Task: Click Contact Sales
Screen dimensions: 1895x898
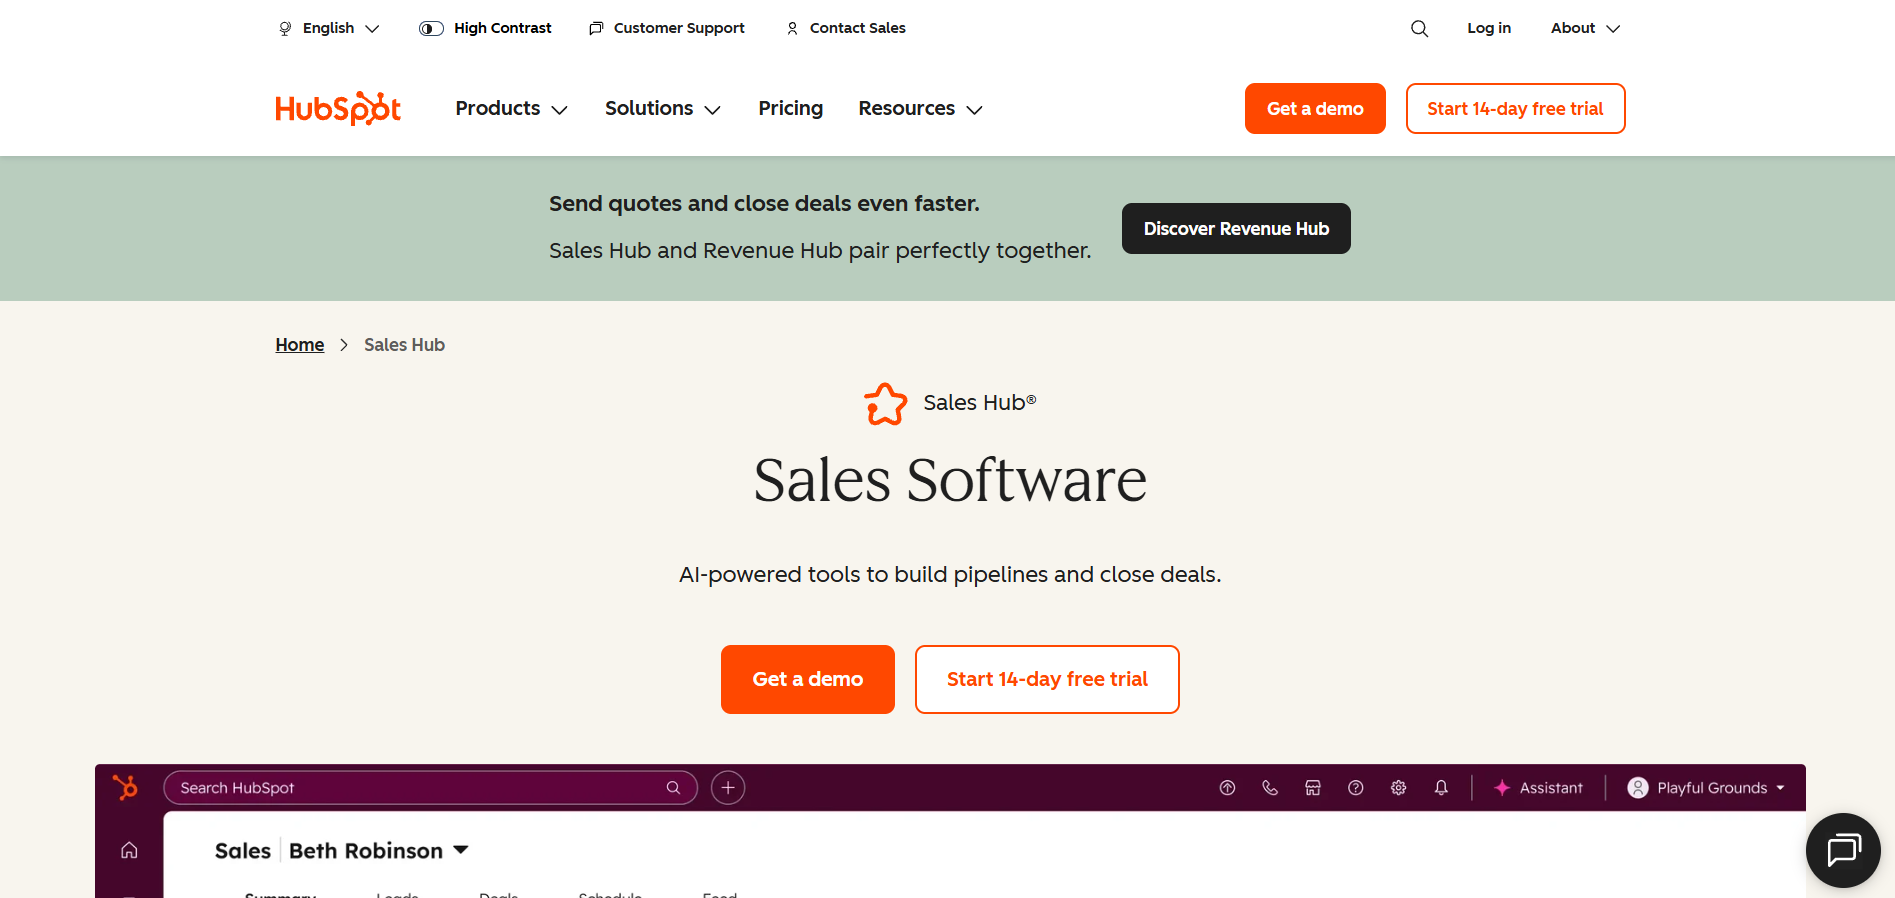Action: [x=846, y=28]
